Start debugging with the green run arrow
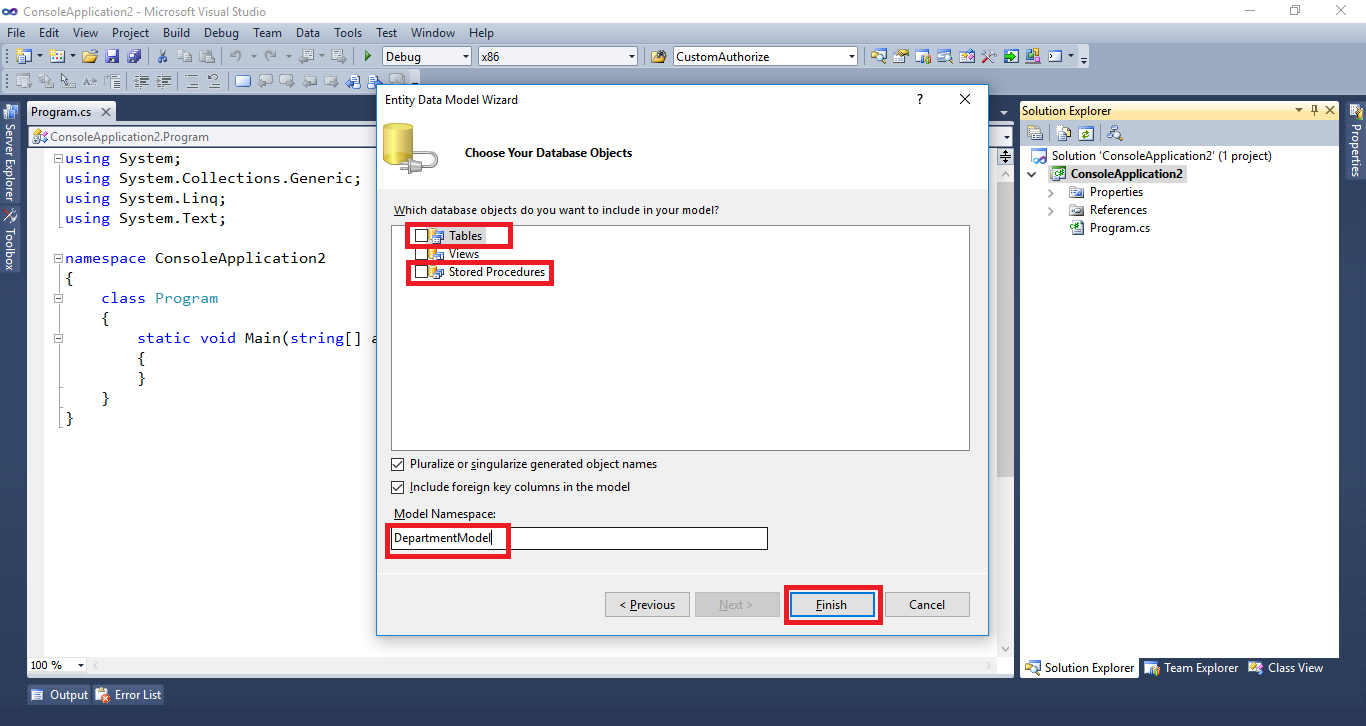The width and height of the screenshot is (1366, 726). pos(368,56)
